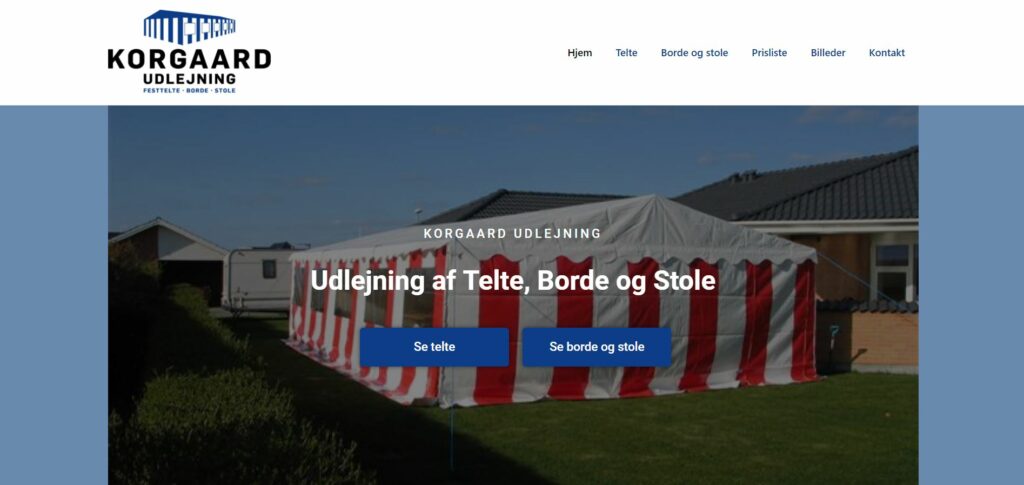Image resolution: width=1024 pixels, height=485 pixels.
Task: Open the Prisliste page
Action: pos(769,53)
